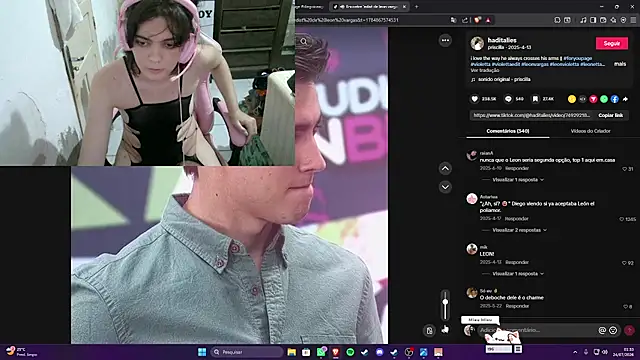Go to next video with down arrow
This screenshot has height=360, width=640.
[445, 187]
